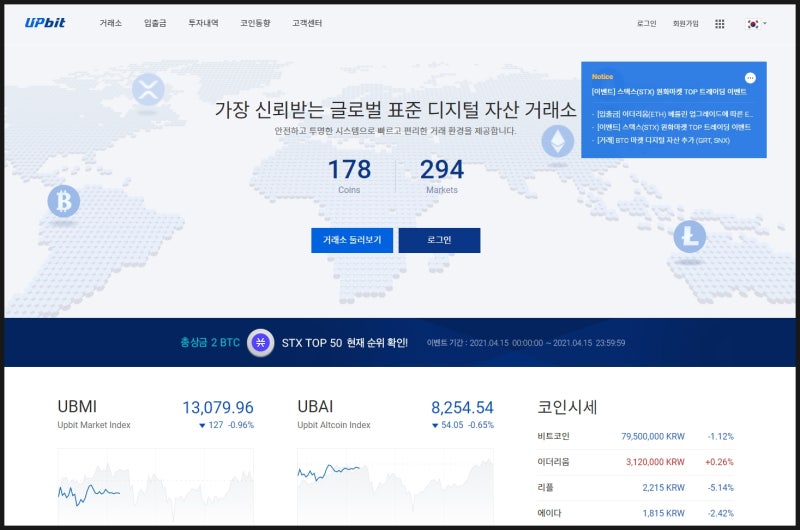Click the event period date text

[x=526, y=343]
